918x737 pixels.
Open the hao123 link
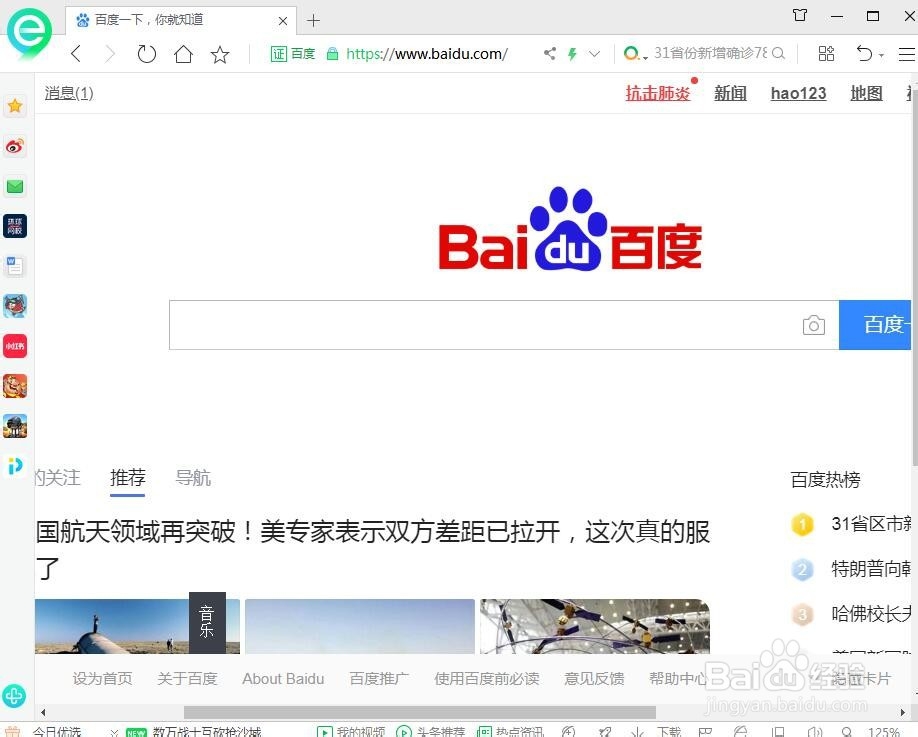tap(799, 93)
